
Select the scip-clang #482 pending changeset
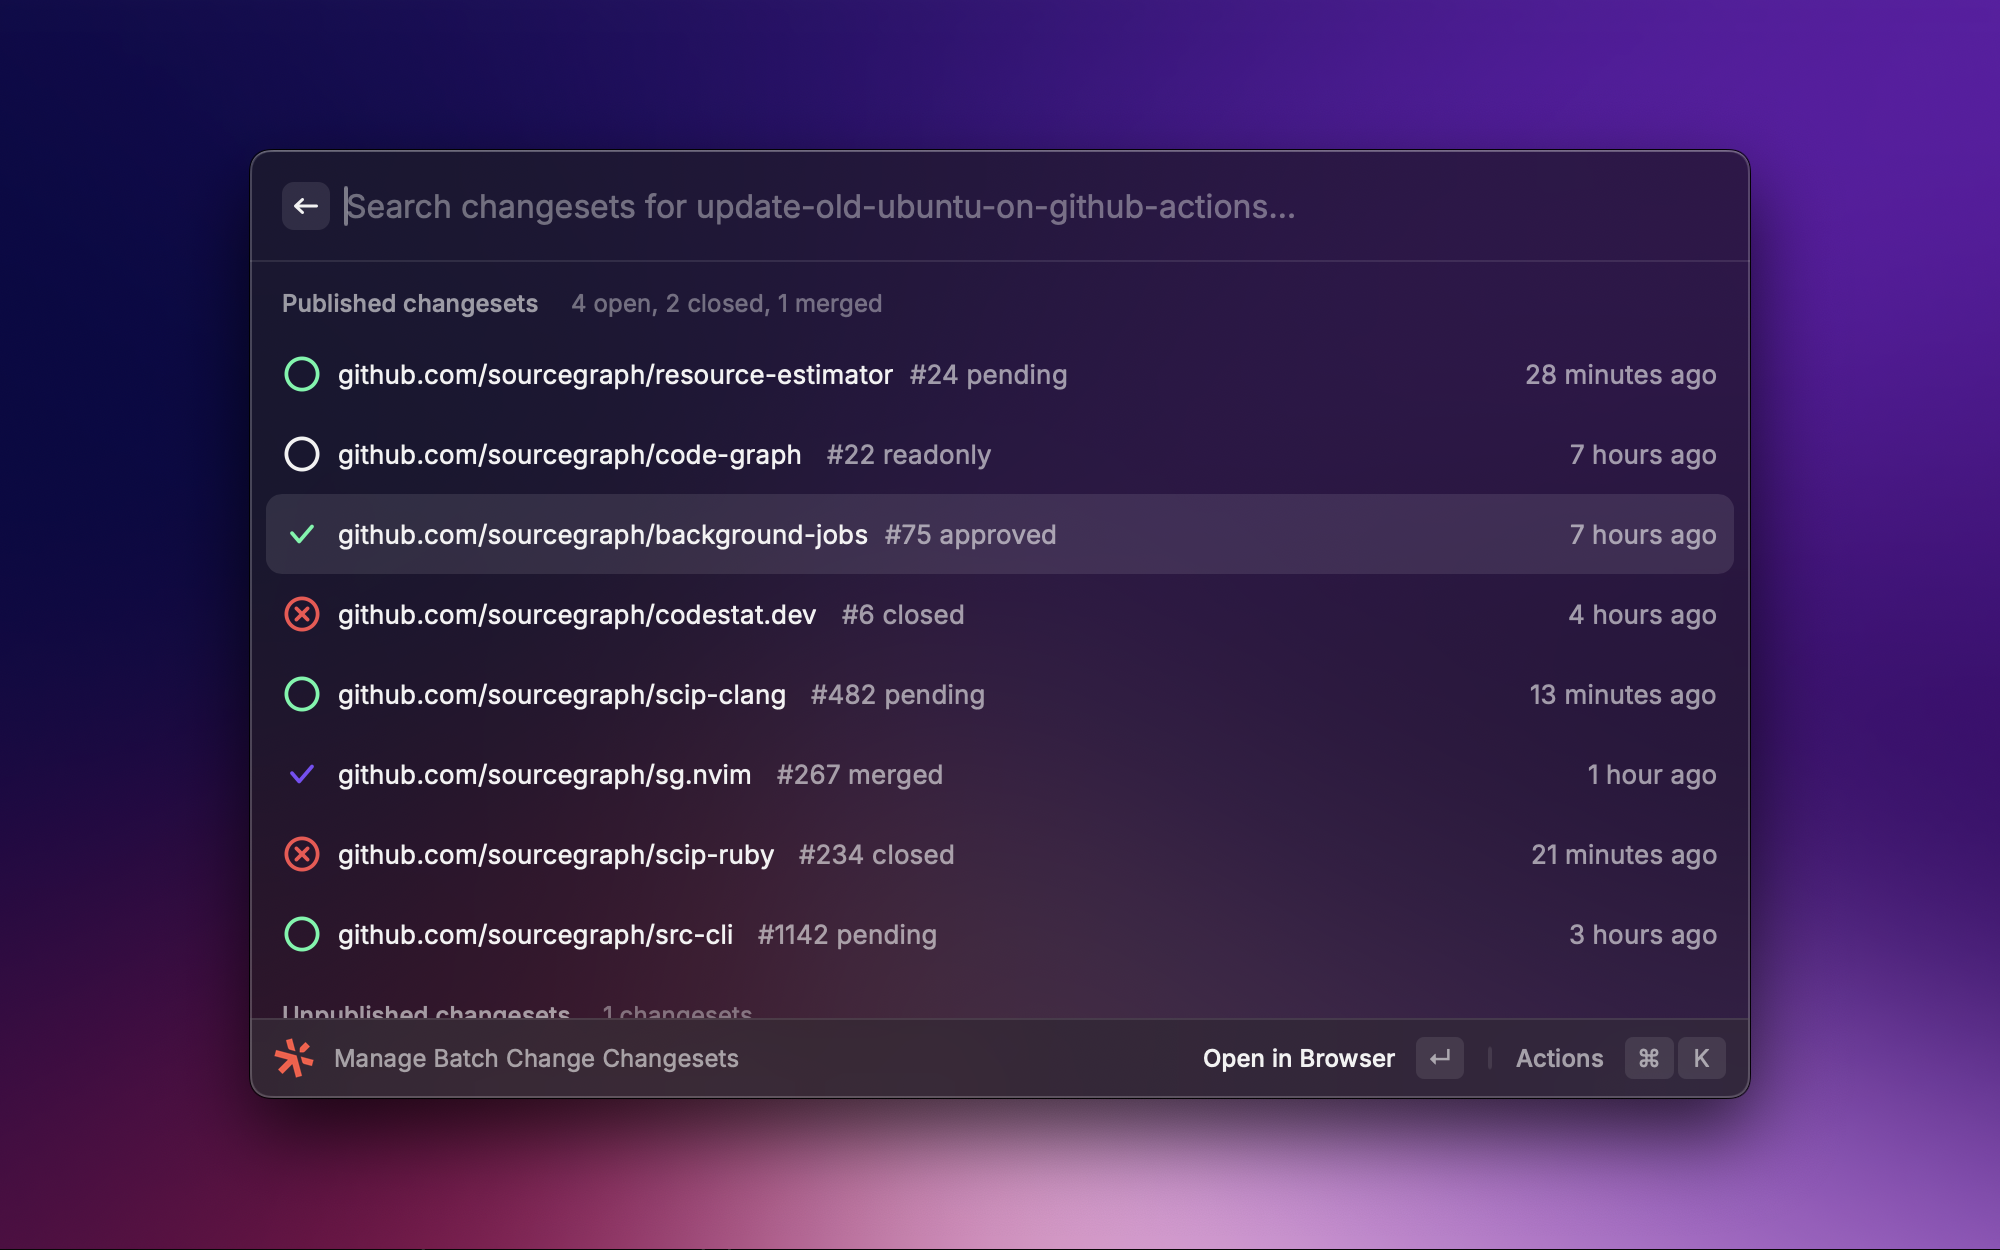(660, 694)
